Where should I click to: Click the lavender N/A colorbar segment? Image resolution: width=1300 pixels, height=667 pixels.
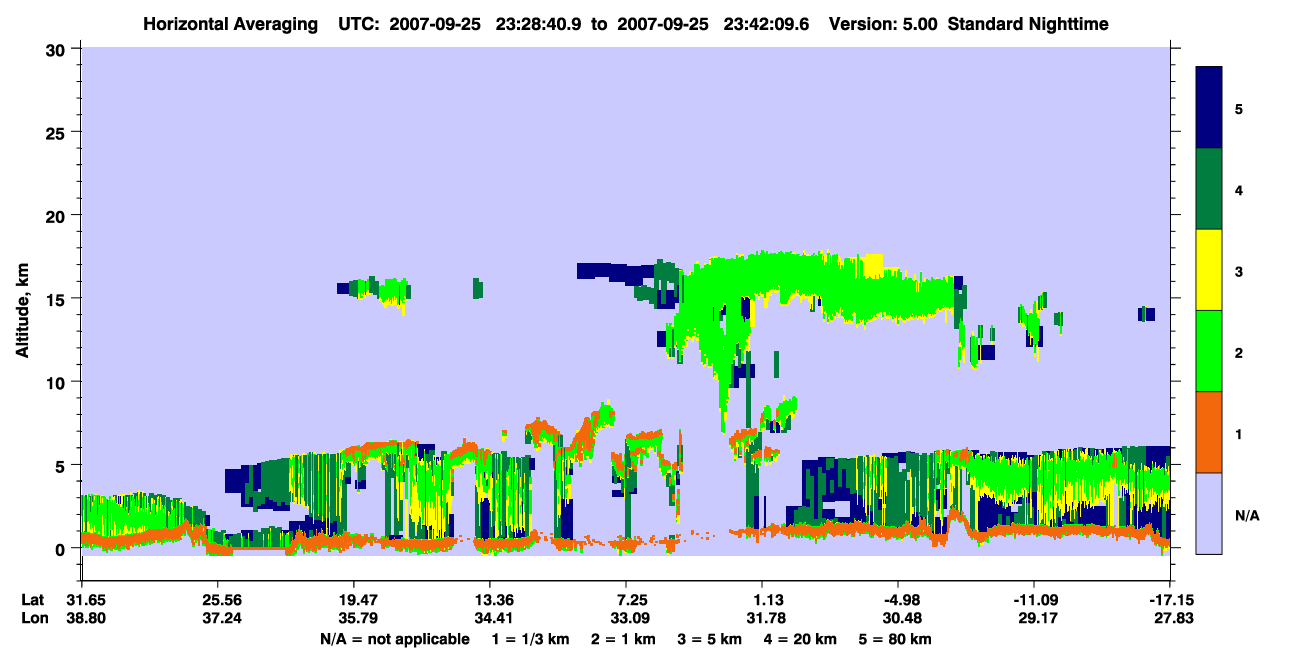point(1209,513)
